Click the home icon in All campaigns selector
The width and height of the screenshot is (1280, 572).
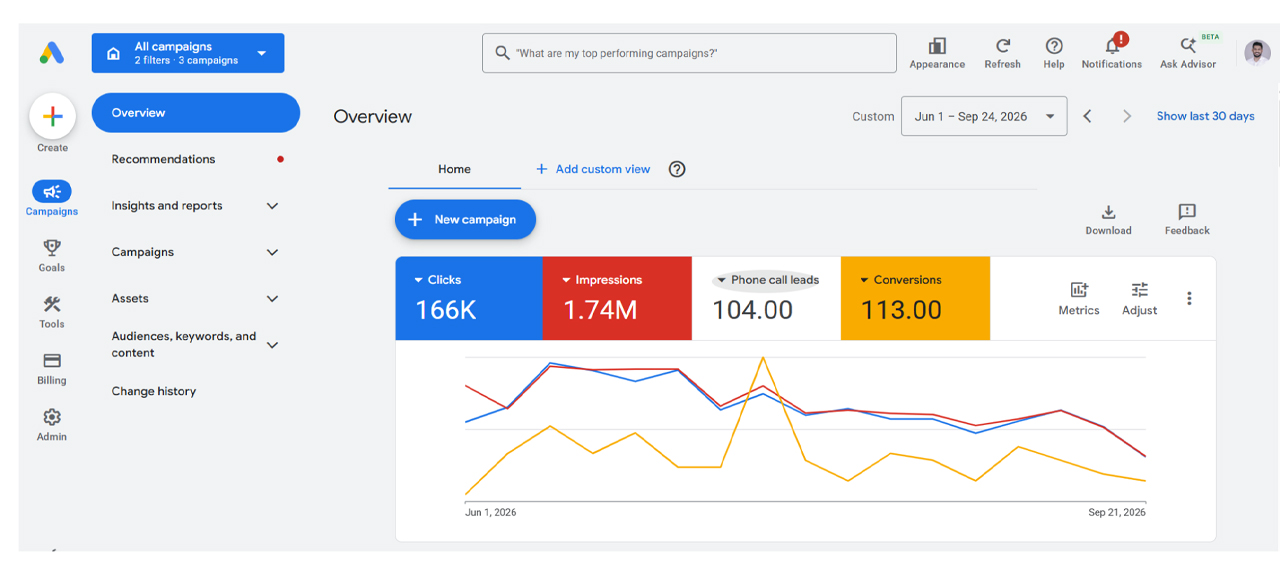click(113, 53)
